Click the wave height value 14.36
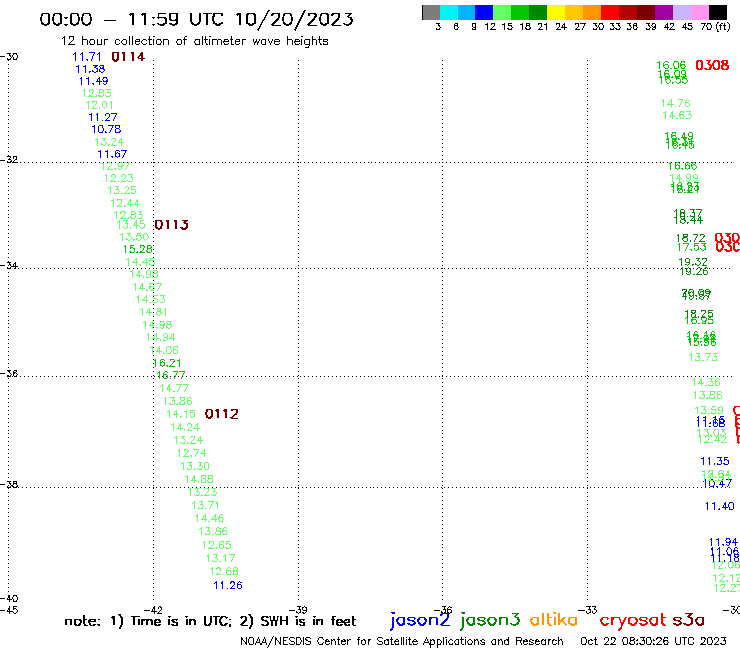This screenshot has width=740, height=650. (x=706, y=382)
